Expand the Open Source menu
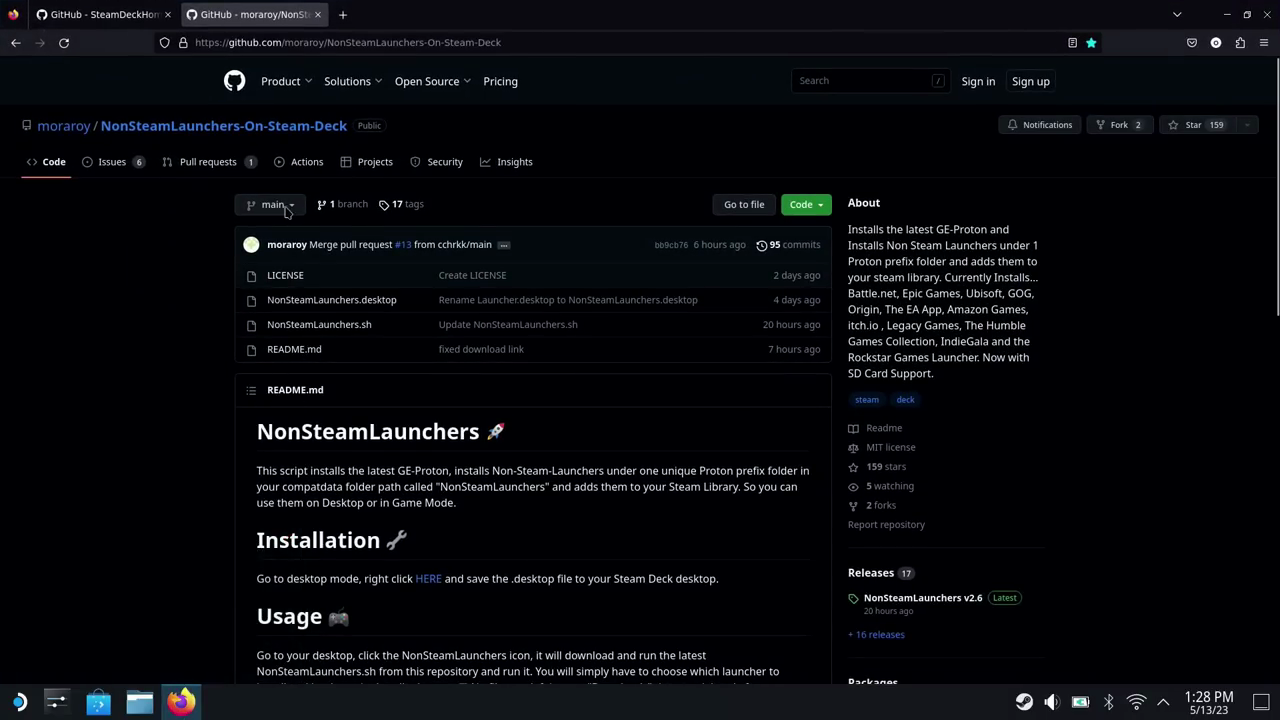Viewport: 1280px width, 720px height. [x=432, y=82]
